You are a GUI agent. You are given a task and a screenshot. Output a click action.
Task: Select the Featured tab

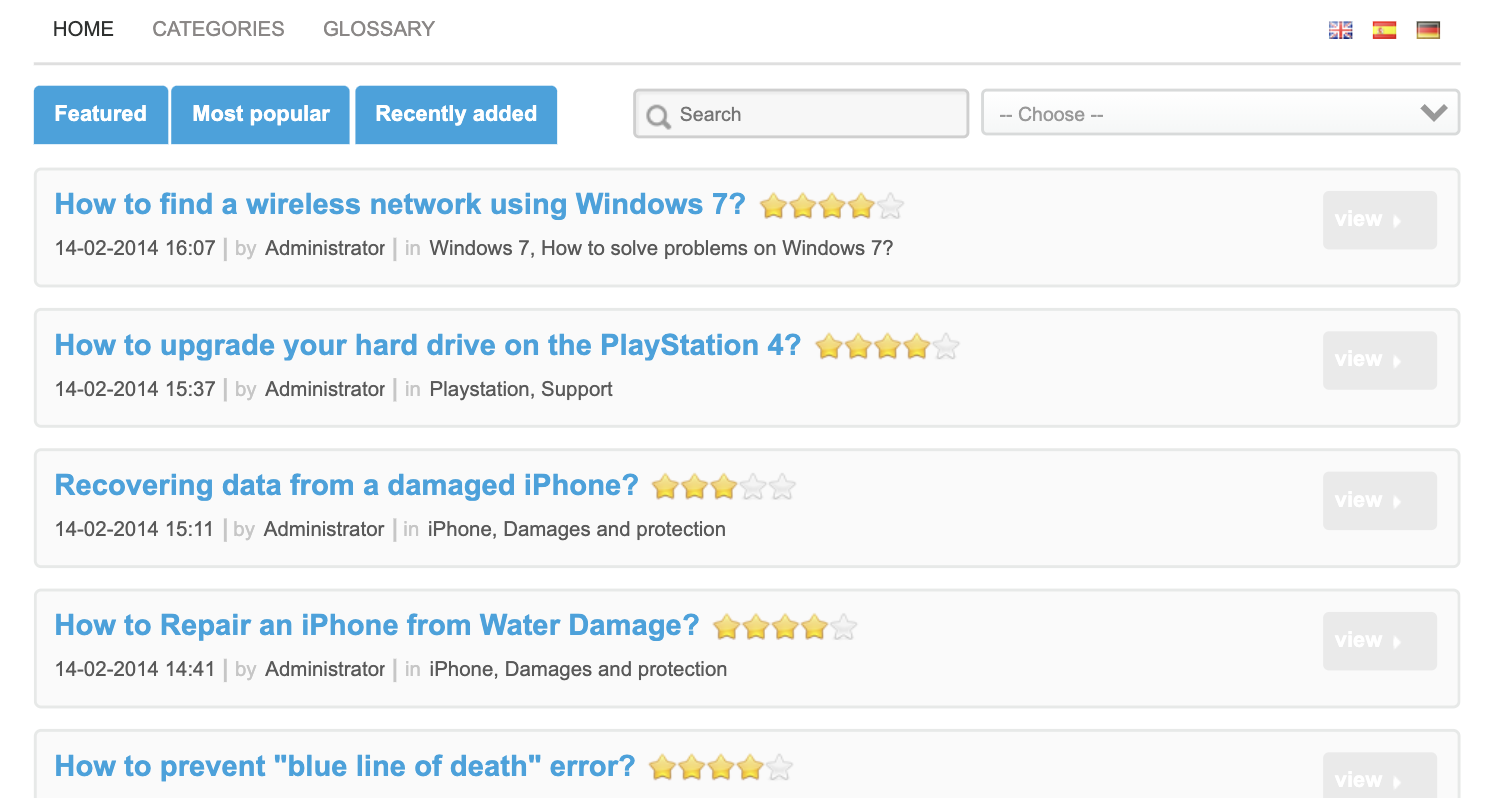[101, 114]
